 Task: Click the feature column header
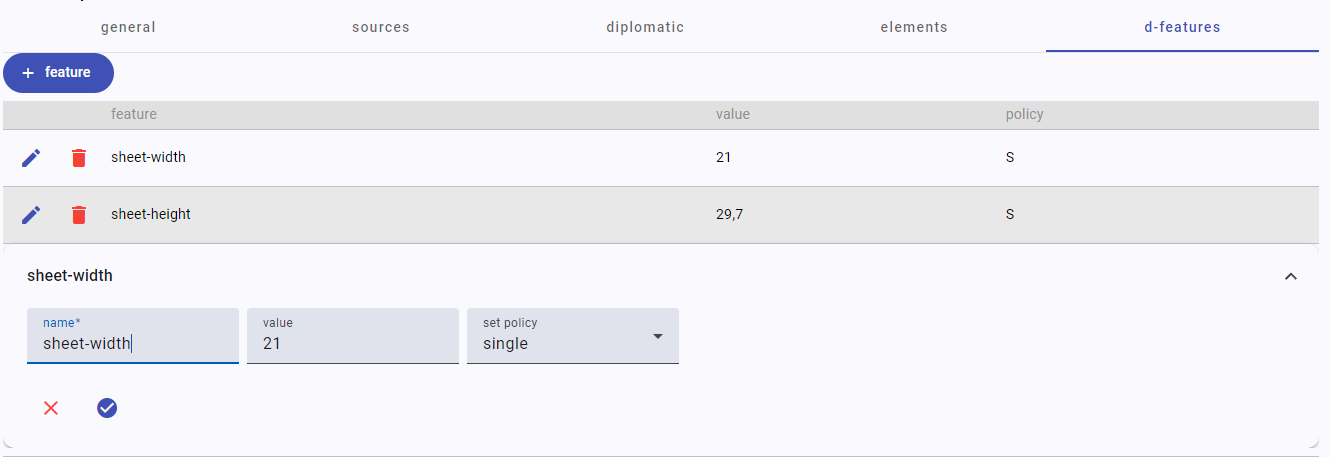(134, 114)
